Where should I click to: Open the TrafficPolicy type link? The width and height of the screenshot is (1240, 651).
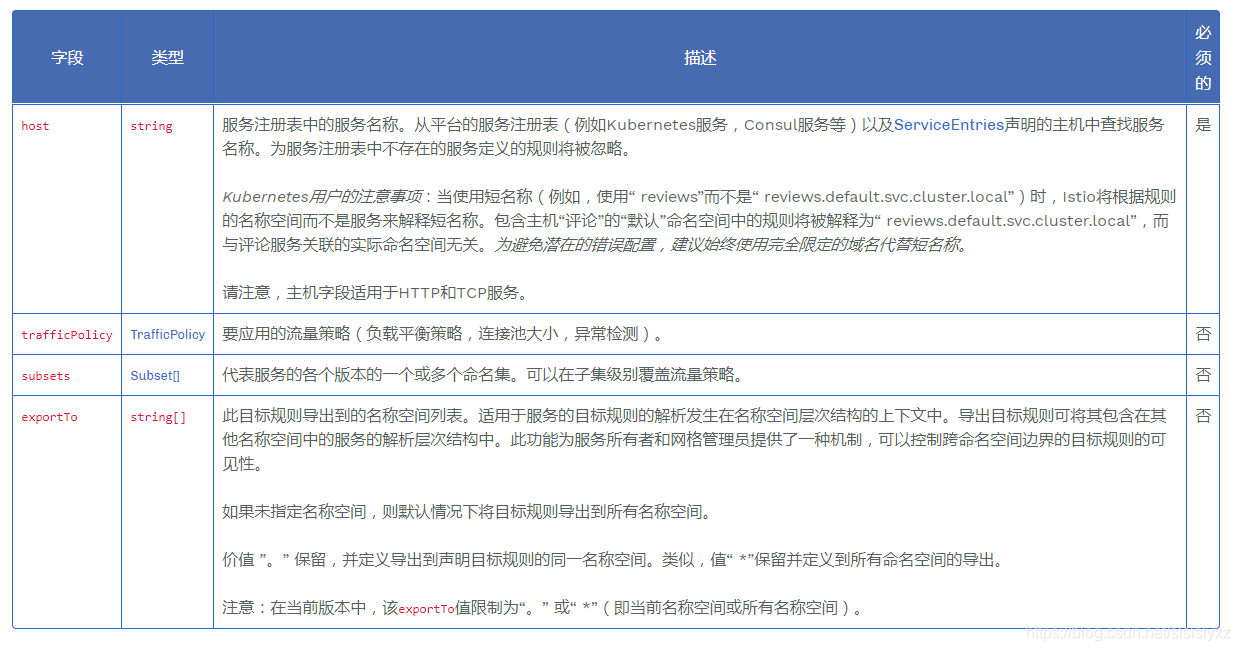tap(166, 334)
